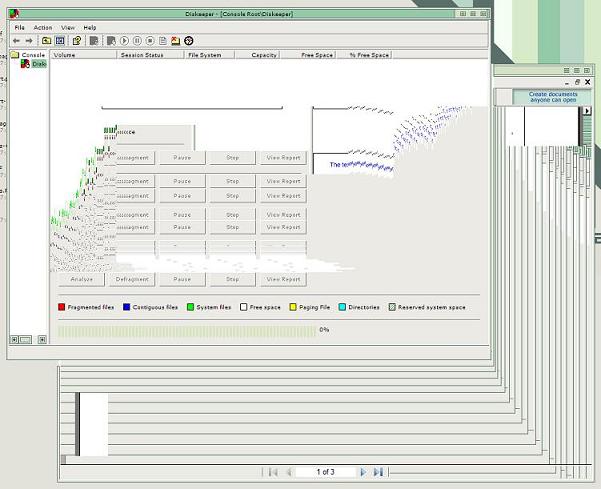The height and width of the screenshot is (489, 601).
Task: Sort by the Capacity column header
Action: pos(258,55)
